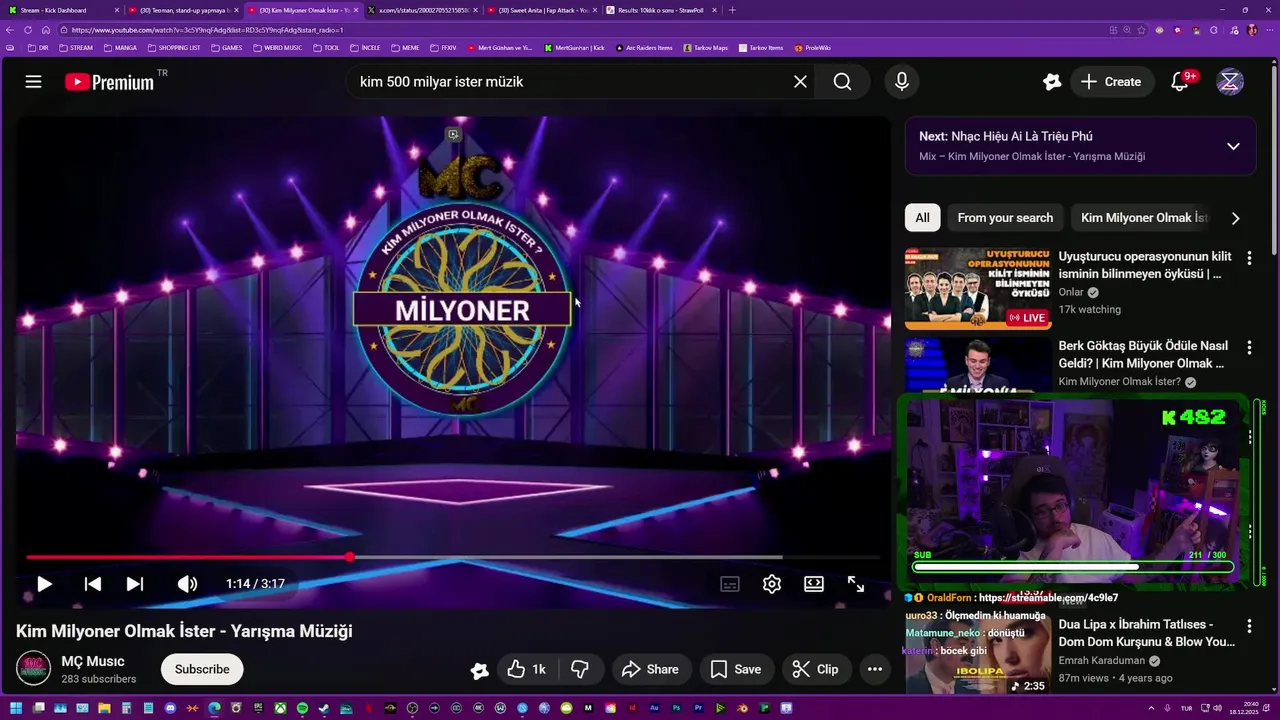Clear the search text with the X
The width and height of the screenshot is (1280, 720).
[x=800, y=82]
